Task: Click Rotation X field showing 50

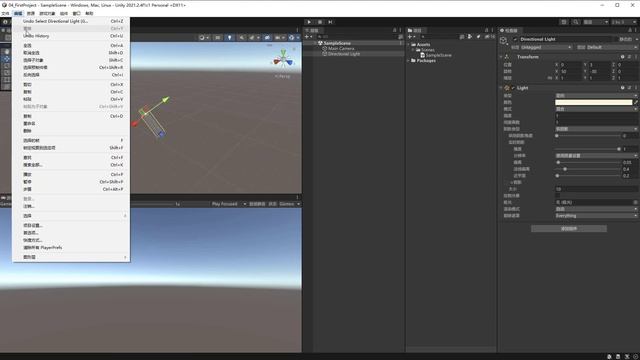Action: [570, 71]
